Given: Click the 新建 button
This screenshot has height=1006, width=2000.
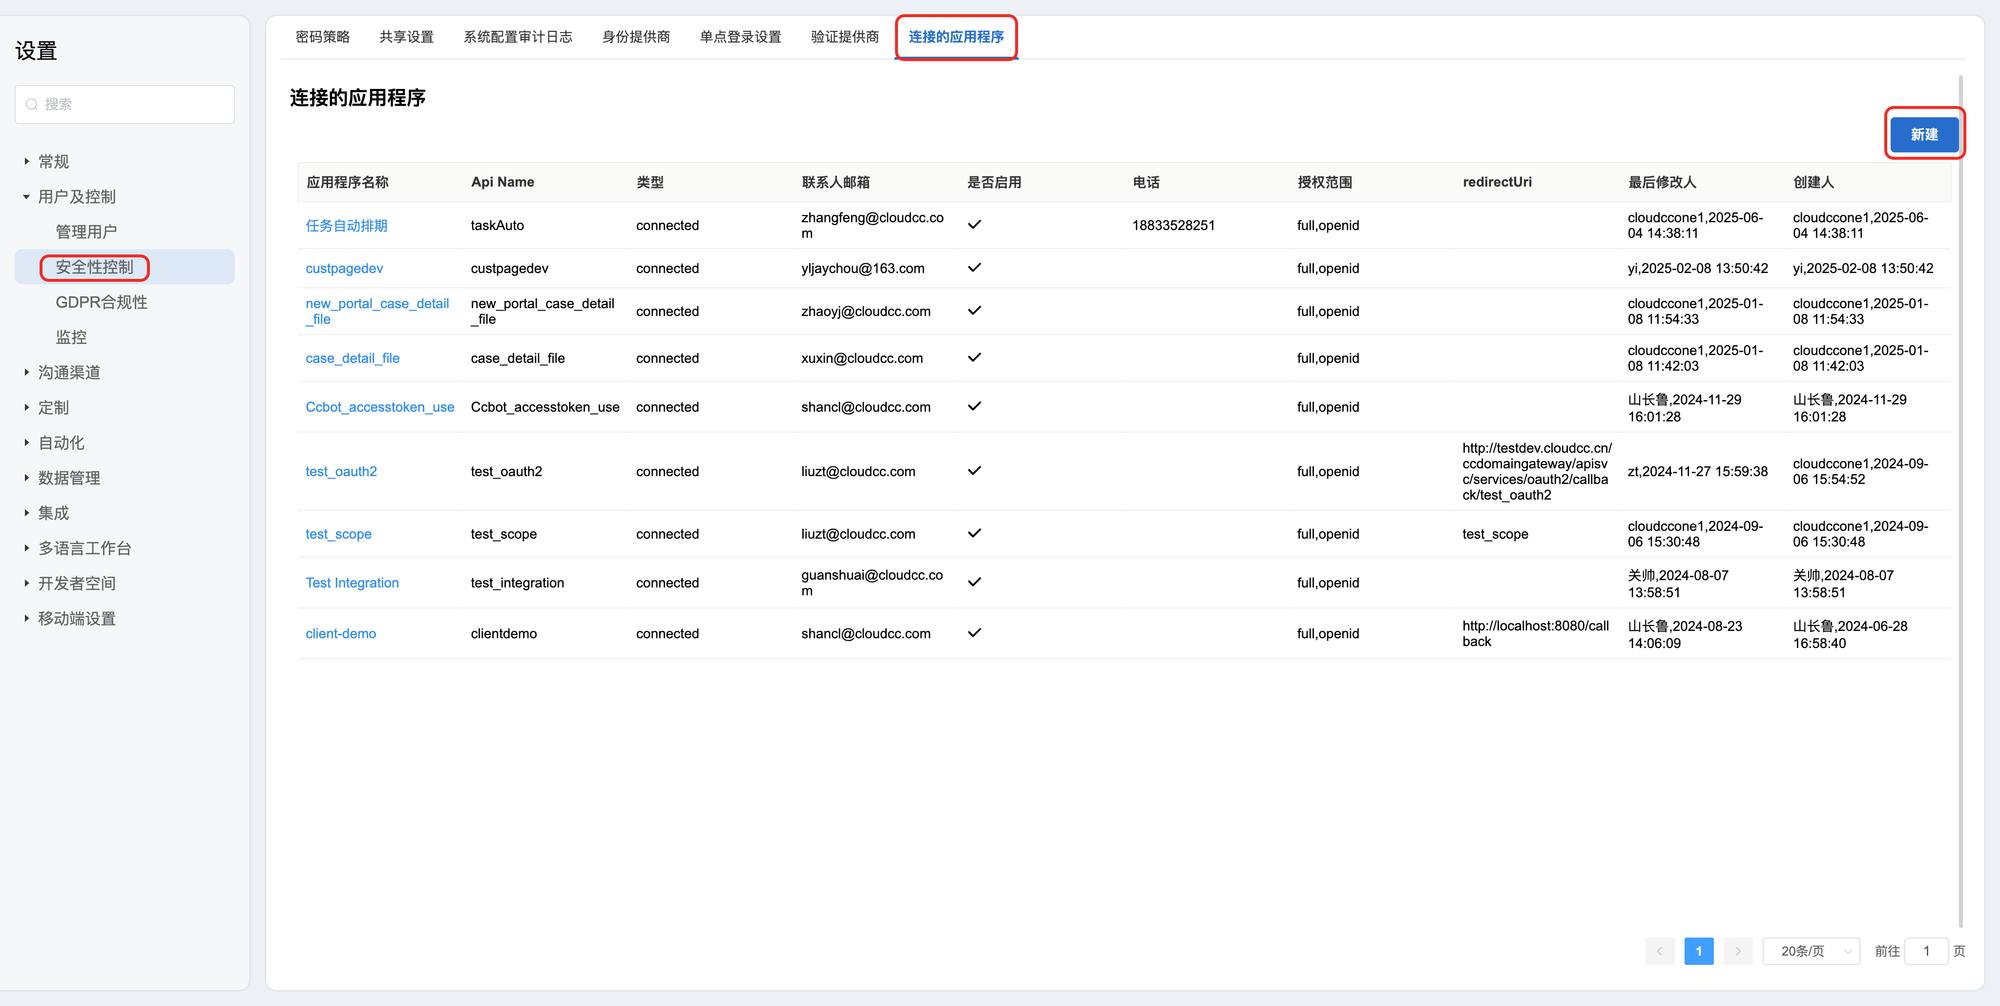Looking at the screenshot, I should 1923,134.
